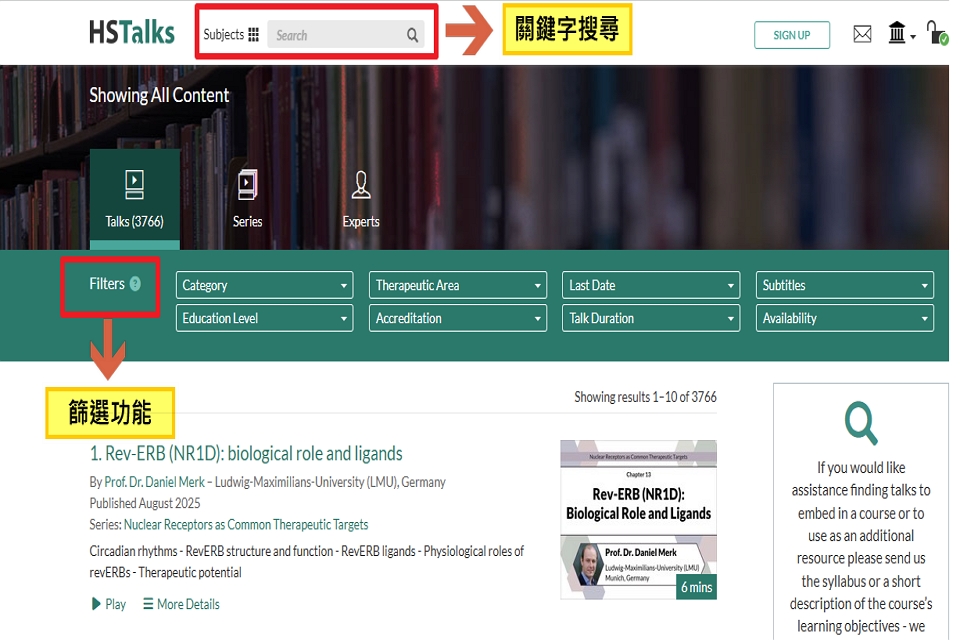The image size is (960, 640).
Task: Open Prof. Dr. Daniel Merk's profile link
Action: point(154,482)
